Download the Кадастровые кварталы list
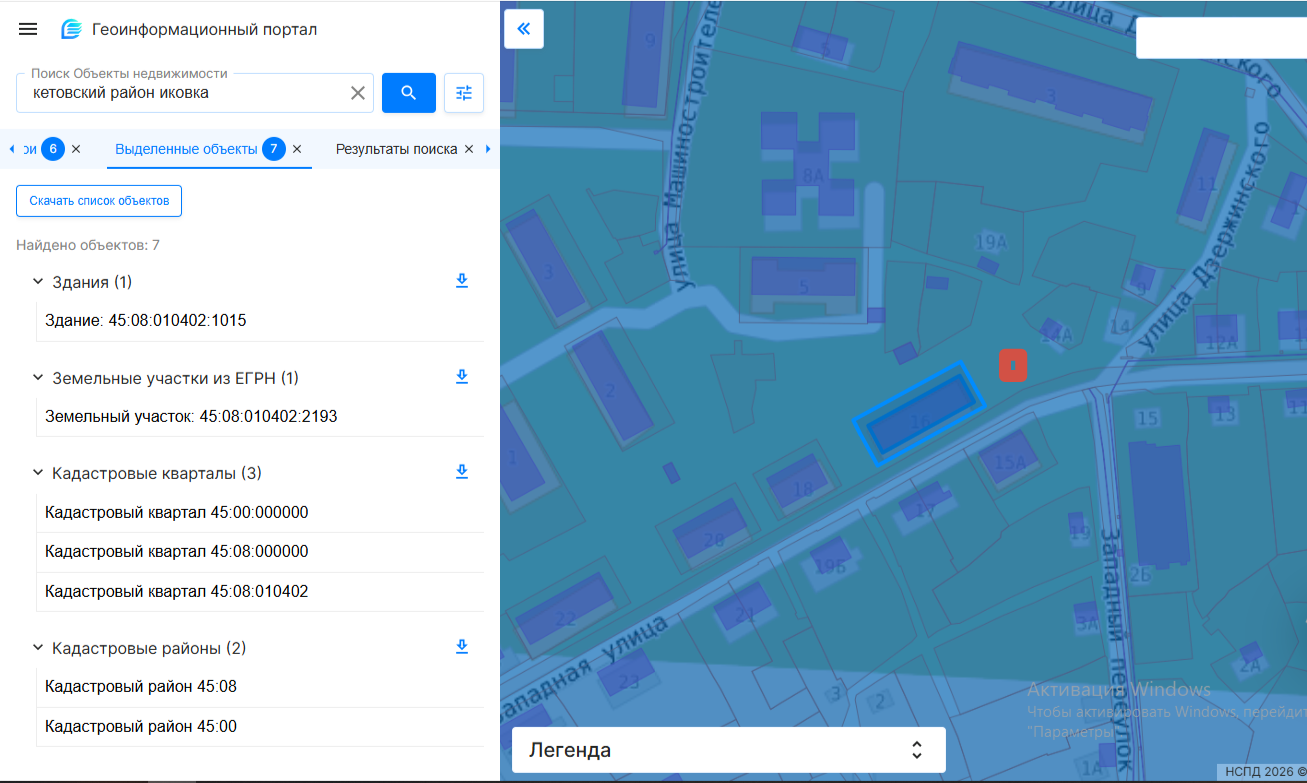1307x783 pixels. [462, 472]
